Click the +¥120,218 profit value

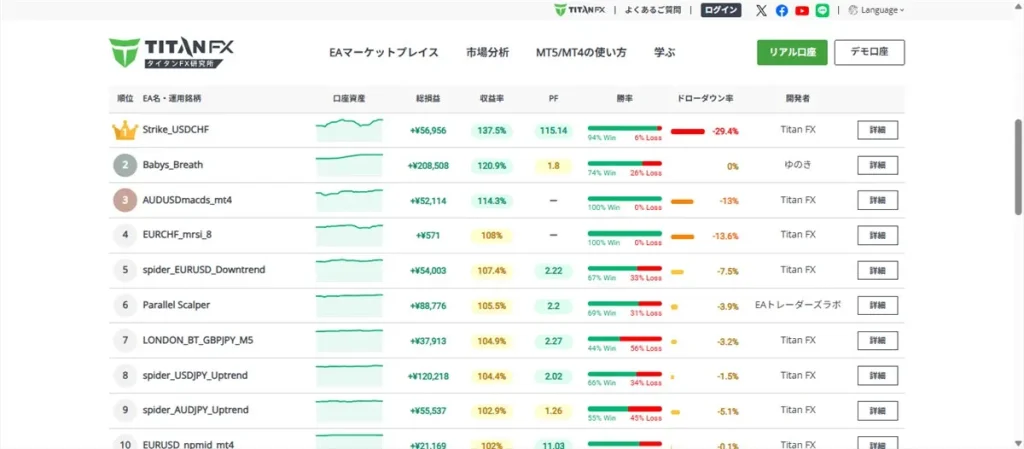(x=428, y=377)
